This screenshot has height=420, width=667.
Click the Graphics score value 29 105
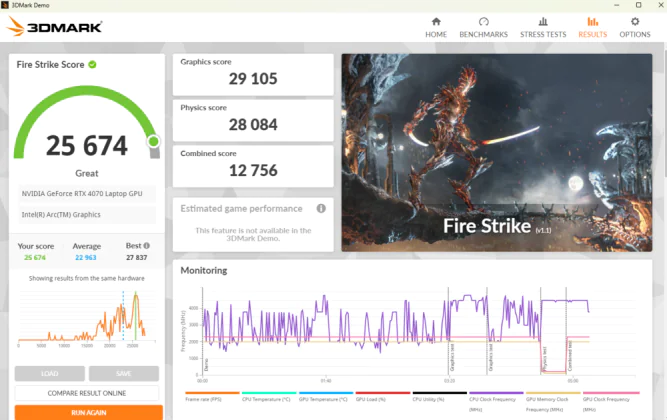[253, 79]
